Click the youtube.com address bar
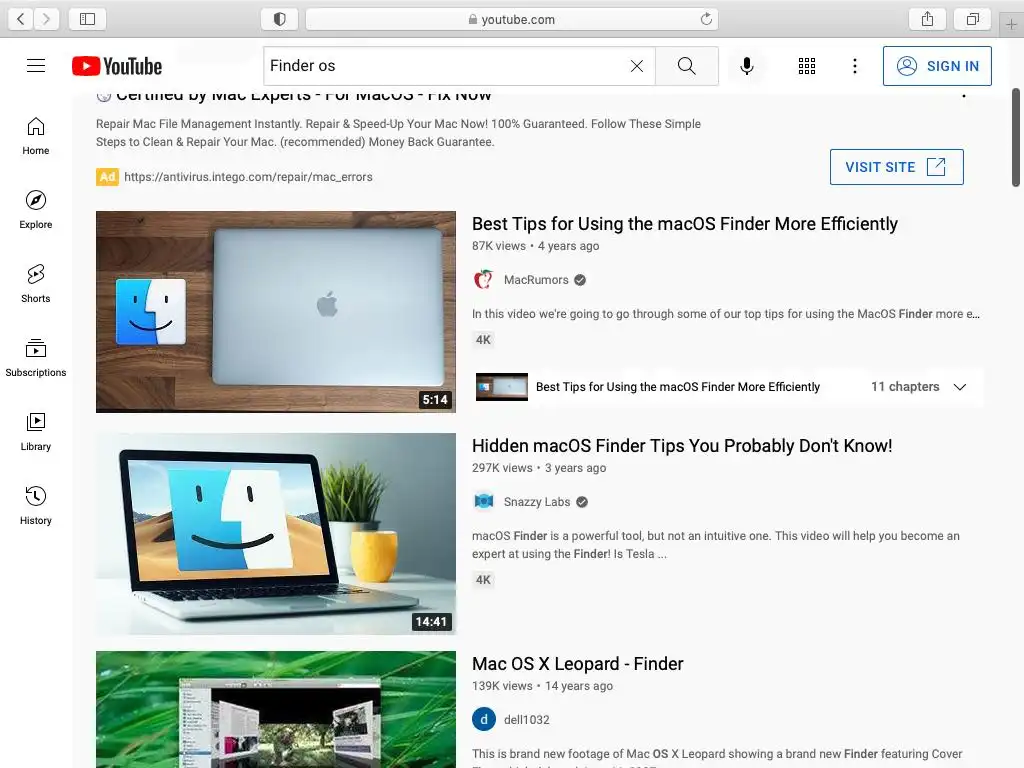Image resolution: width=1024 pixels, height=768 pixels. click(512, 19)
